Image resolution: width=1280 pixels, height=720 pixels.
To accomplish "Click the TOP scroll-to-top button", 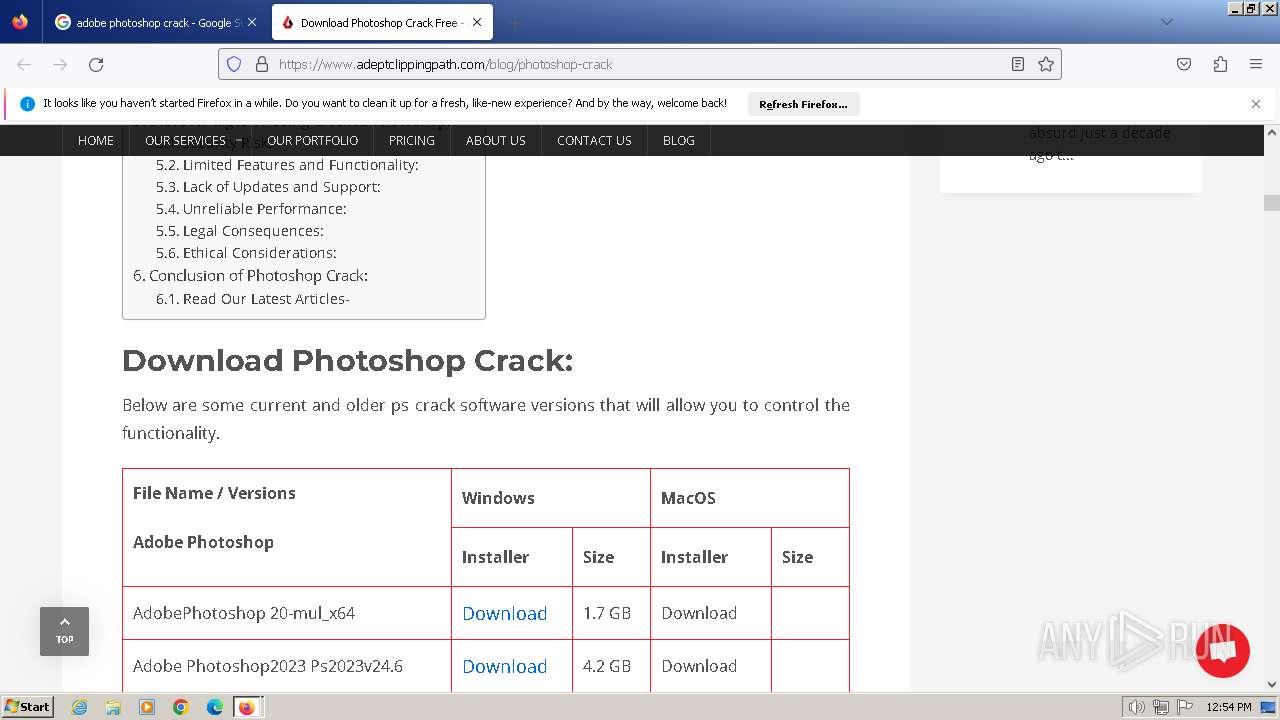I will point(64,631).
